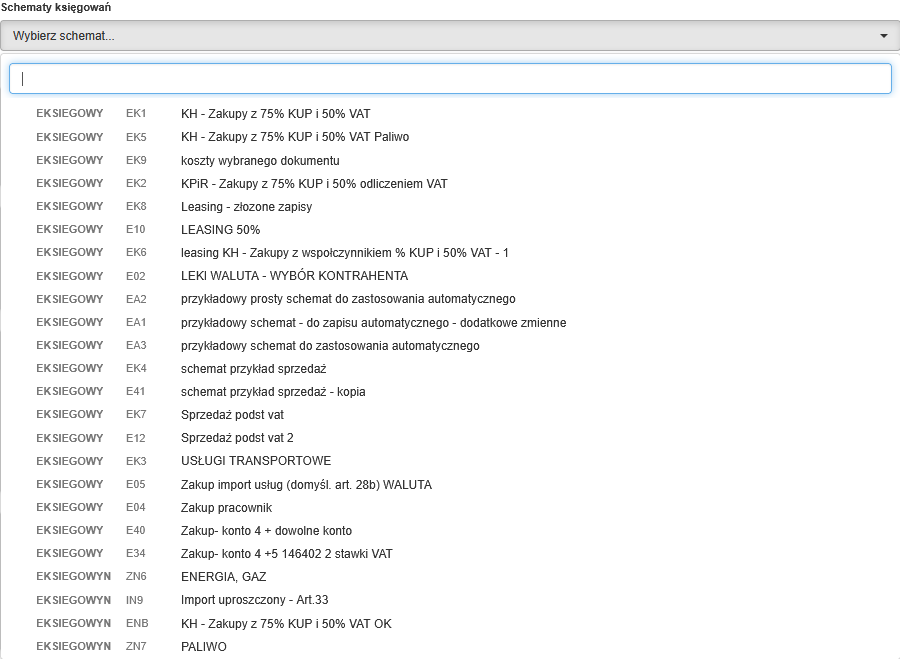900x659 pixels.
Task: Select 'LEKI WALUTA - WYBÓR KONTRAHENTA'
Action: coord(294,276)
